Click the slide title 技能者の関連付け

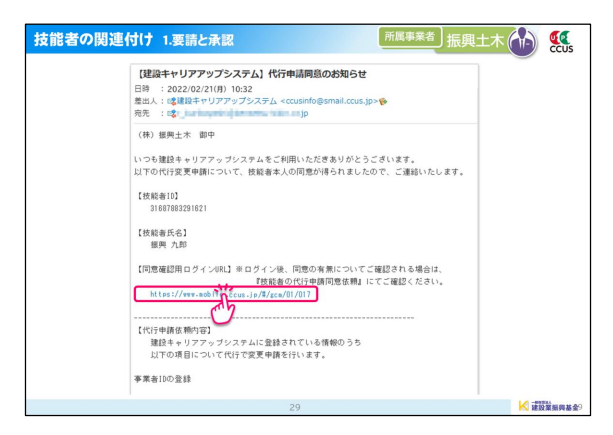[x=93, y=39]
